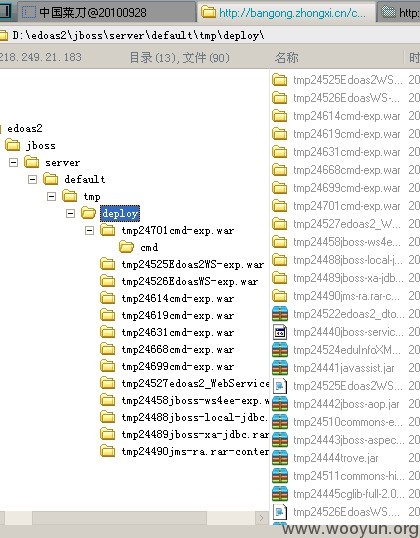Click folder icon of tmp24488jboss-local list row
This screenshot has width=420, height=538.
coord(280,260)
